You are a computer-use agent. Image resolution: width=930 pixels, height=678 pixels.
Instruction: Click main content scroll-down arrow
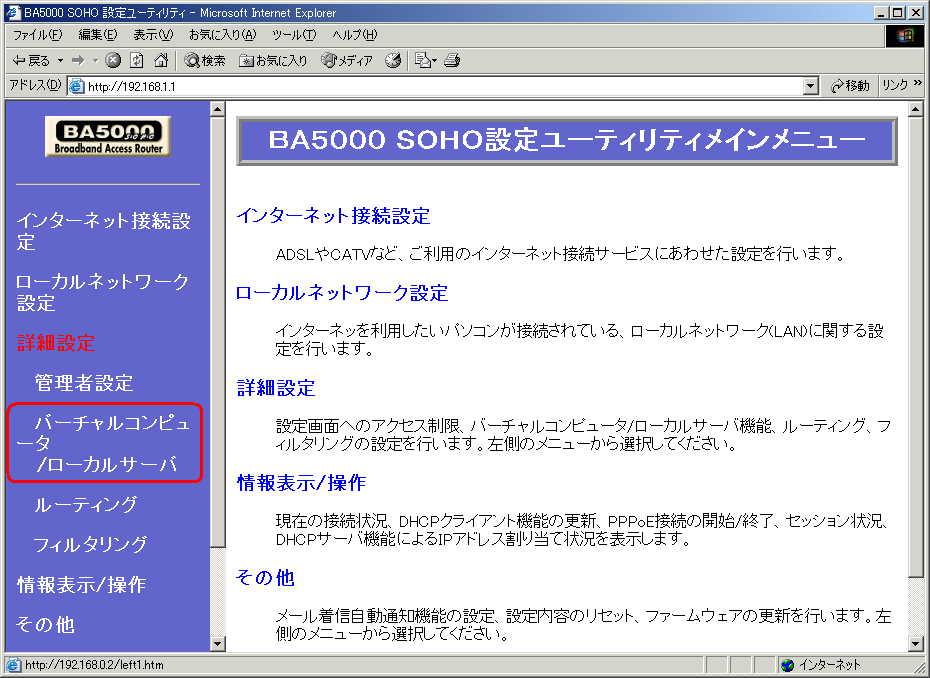[916, 644]
